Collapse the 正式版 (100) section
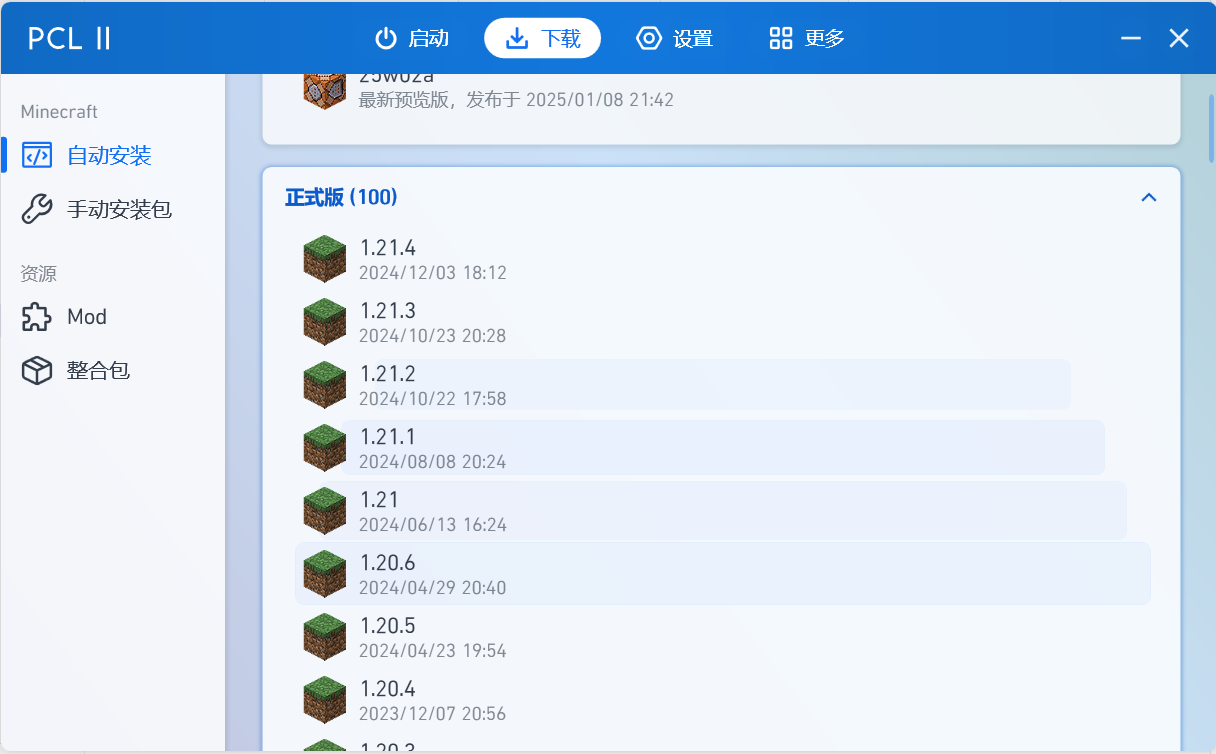 point(1148,197)
